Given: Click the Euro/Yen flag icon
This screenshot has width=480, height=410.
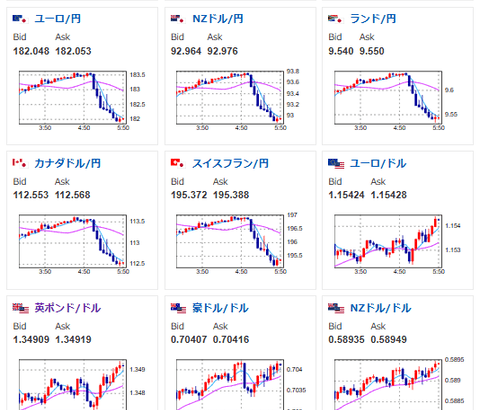Looking at the screenshot, I should pos(20,19).
